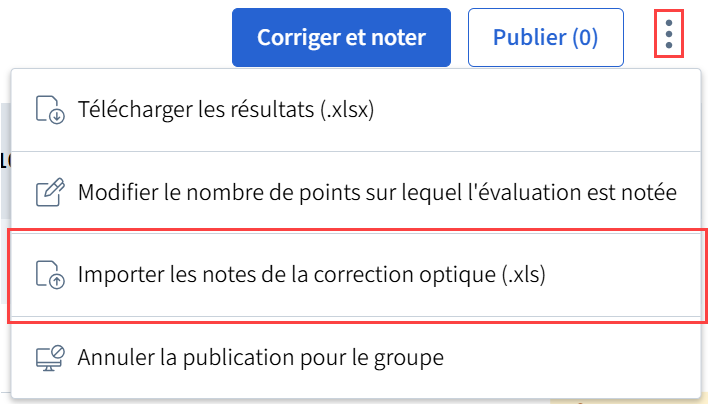Click the file upload icon
The height and width of the screenshot is (404, 708).
pos(49,274)
